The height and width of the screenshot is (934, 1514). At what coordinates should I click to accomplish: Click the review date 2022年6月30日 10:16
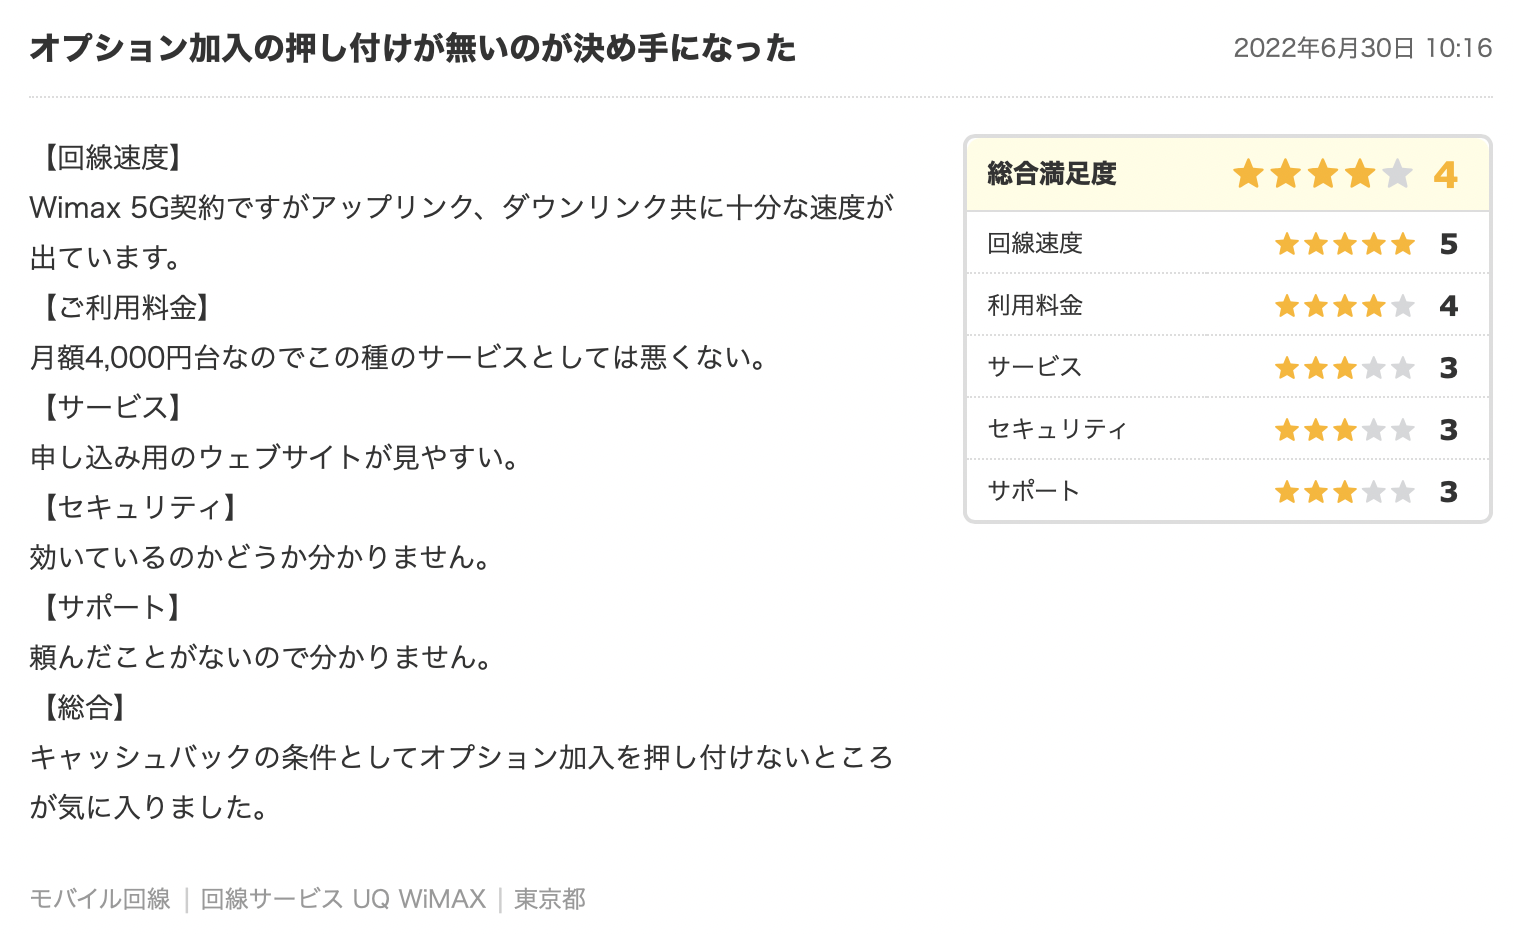(1362, 48)
